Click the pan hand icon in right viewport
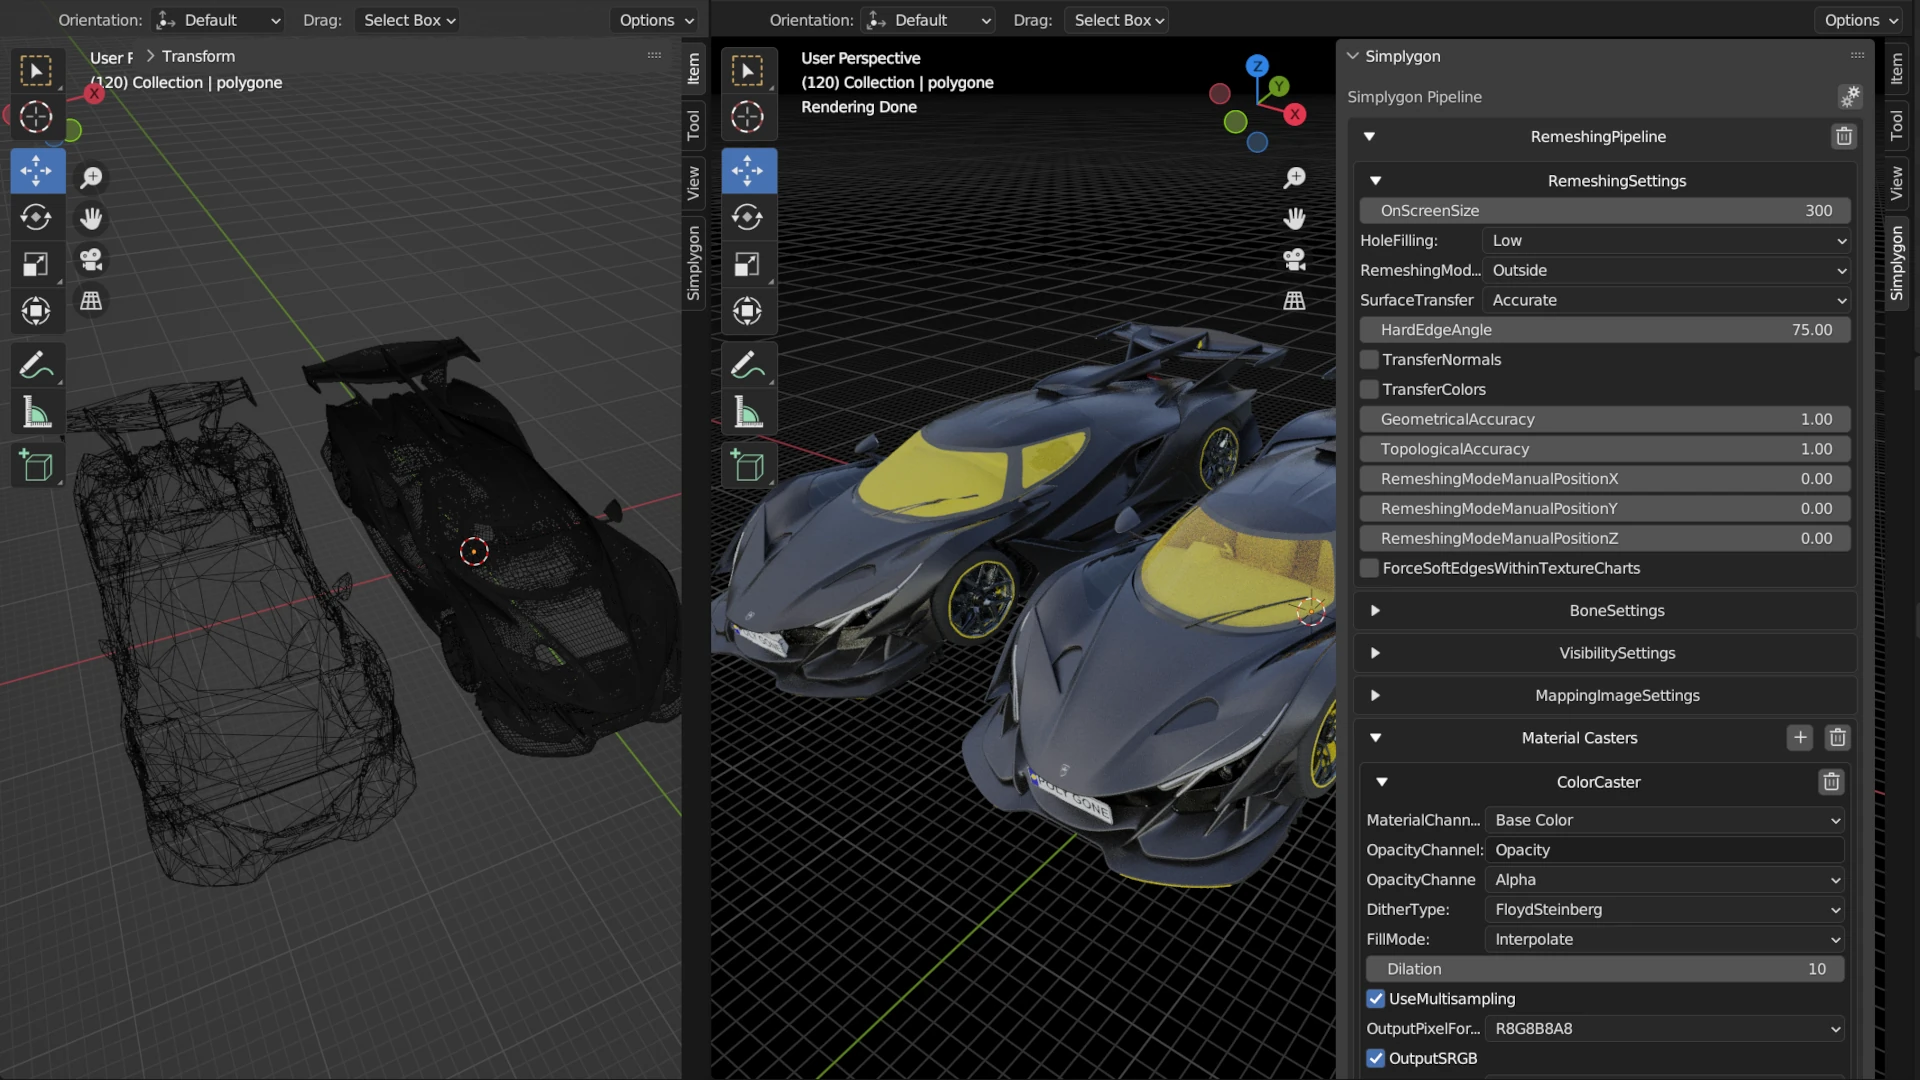 coord(1294,219)
